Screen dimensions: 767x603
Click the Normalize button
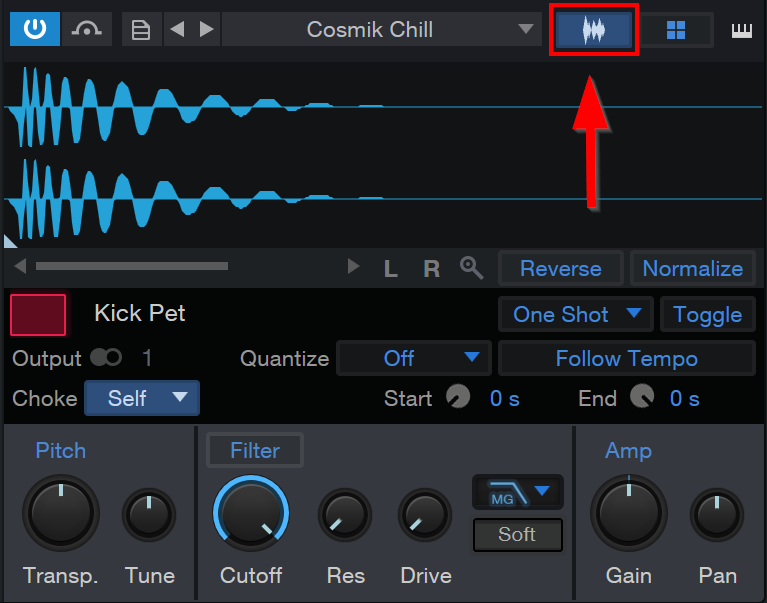pos(693,268)
